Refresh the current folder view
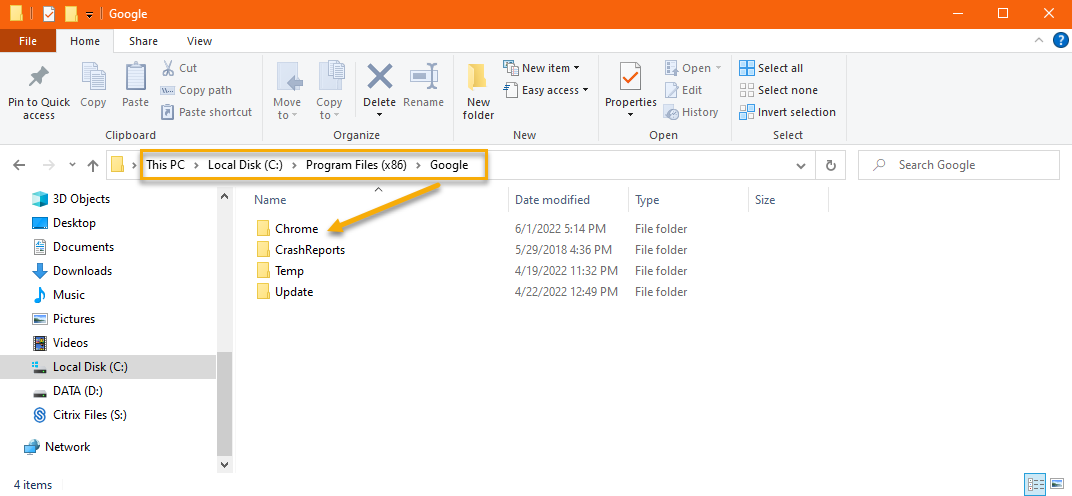The height and width of the screenshot is (496, 1072). pyautogui.click(x=831, y=165)
